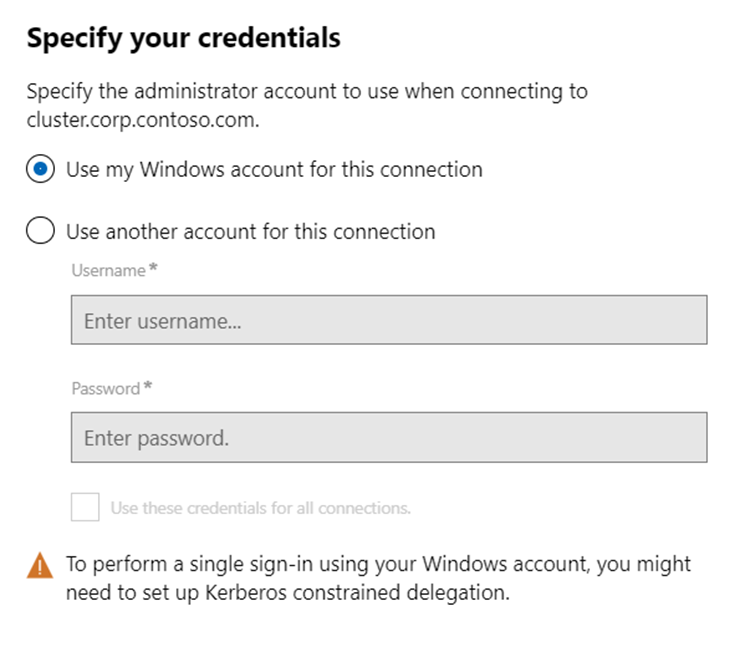
Task: Click "Use these credentials for all connections" label text
Action: [260, 508]
